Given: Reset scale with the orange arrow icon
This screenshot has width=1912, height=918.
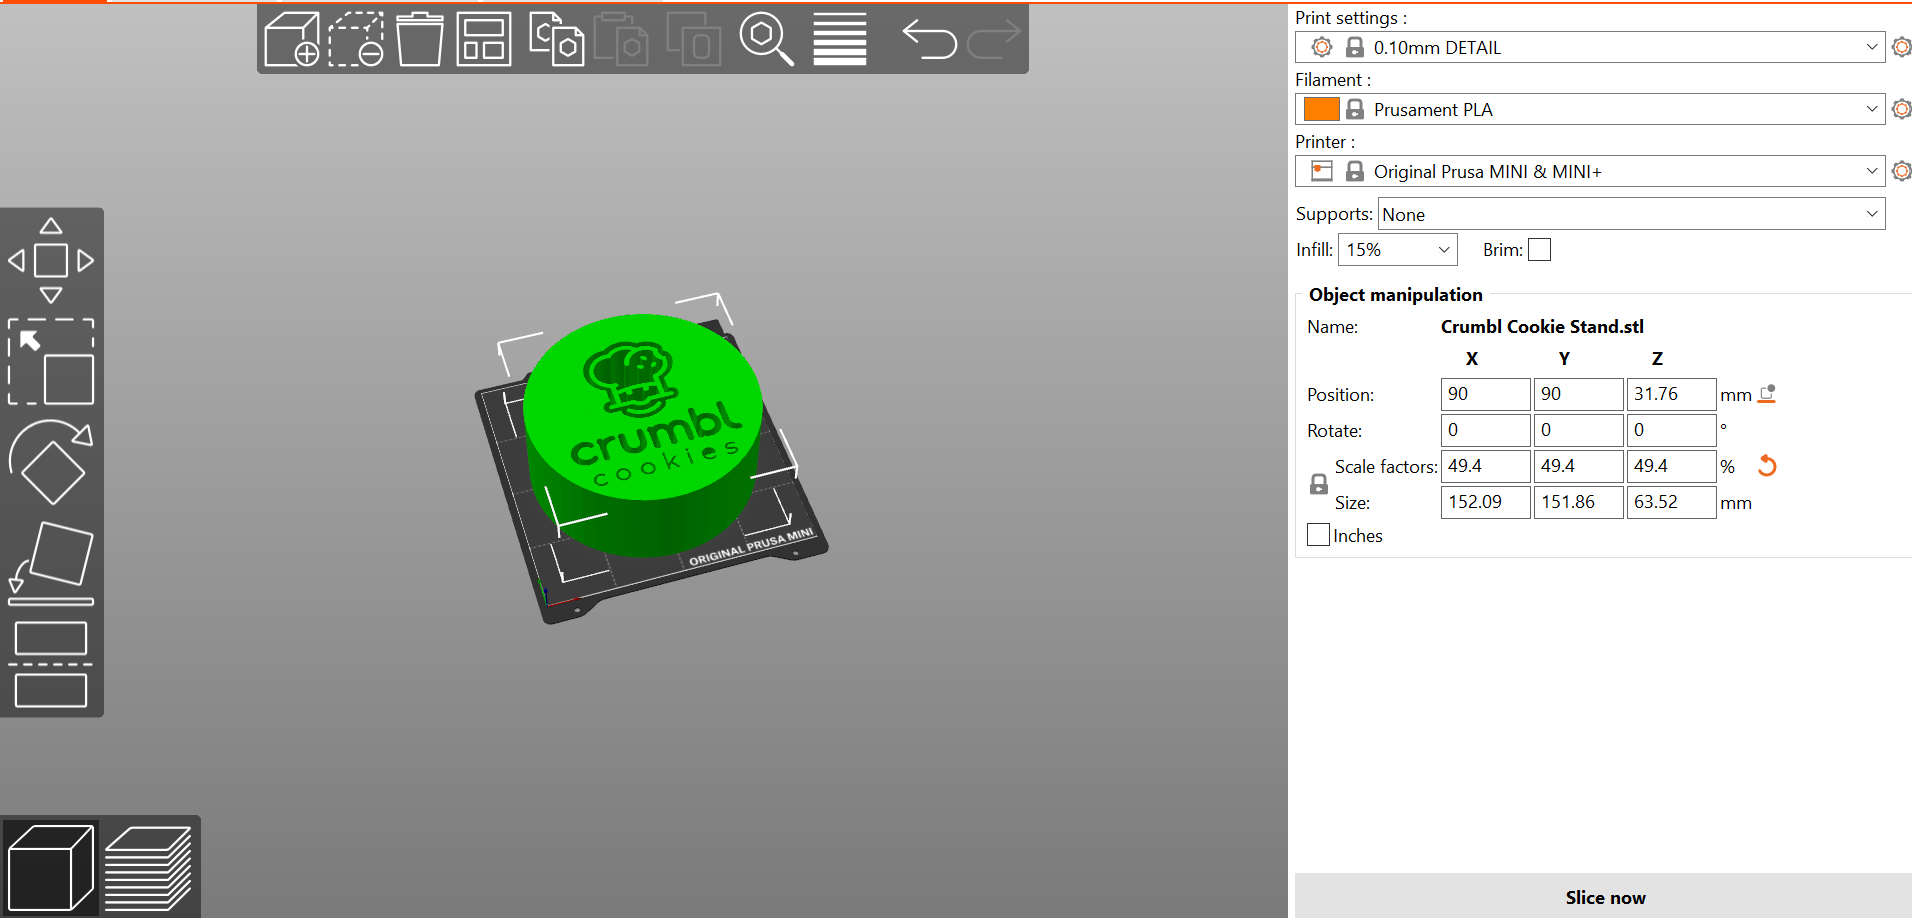Looking at the screenshot, I should (x=1767, y=466).
